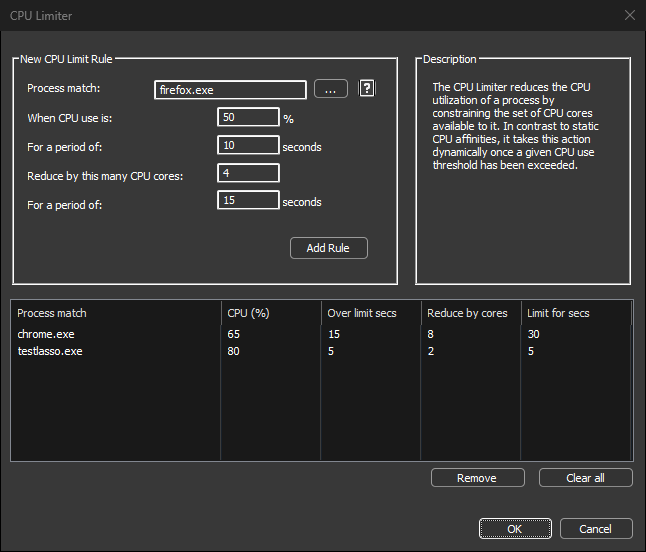Click the Limit for secs column header

pos(576,313)
